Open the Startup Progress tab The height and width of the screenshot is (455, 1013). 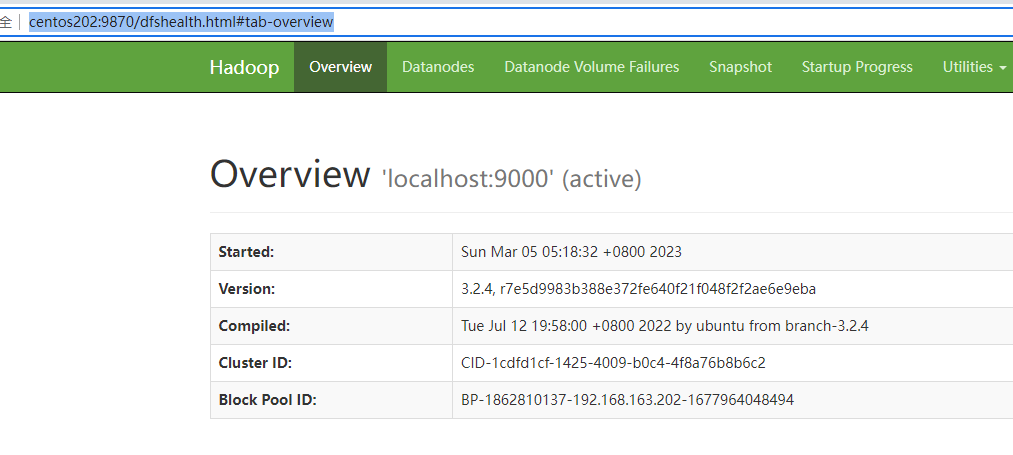[857, 67]
